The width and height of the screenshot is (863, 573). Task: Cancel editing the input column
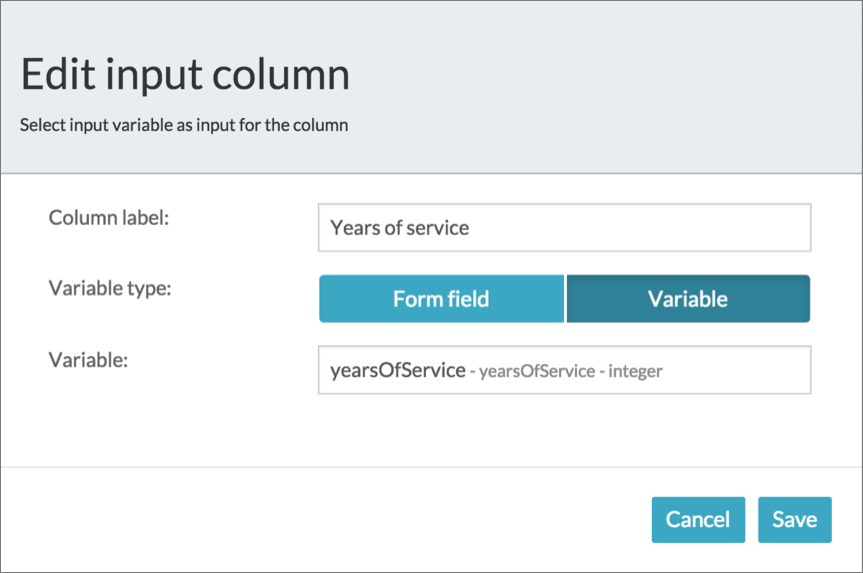point(698,520)
